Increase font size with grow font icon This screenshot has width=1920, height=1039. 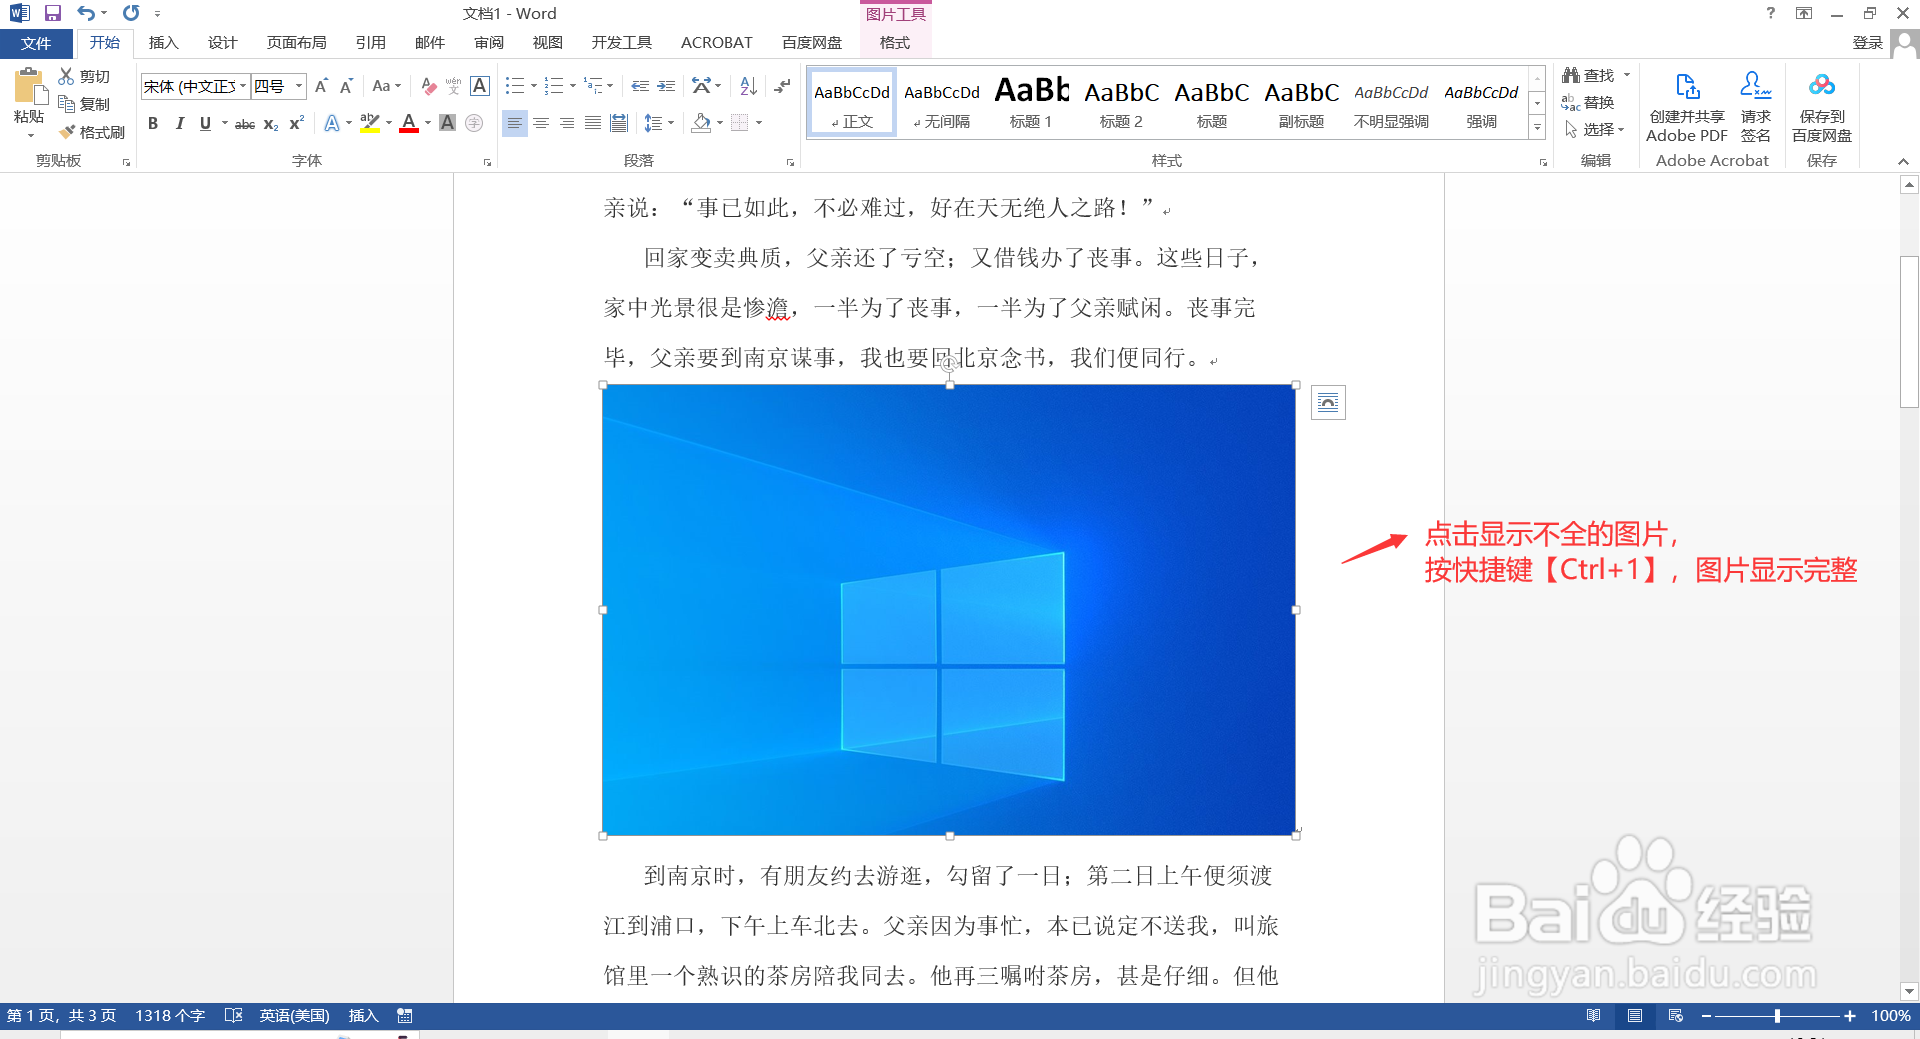tap(321, 86)
